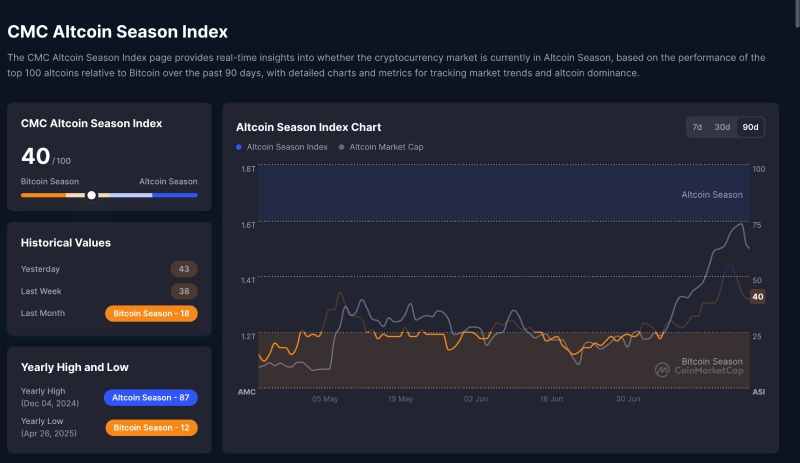
Task: Click the Yearly Low Bitcoin Season - 12 badge
Action: 151,428
